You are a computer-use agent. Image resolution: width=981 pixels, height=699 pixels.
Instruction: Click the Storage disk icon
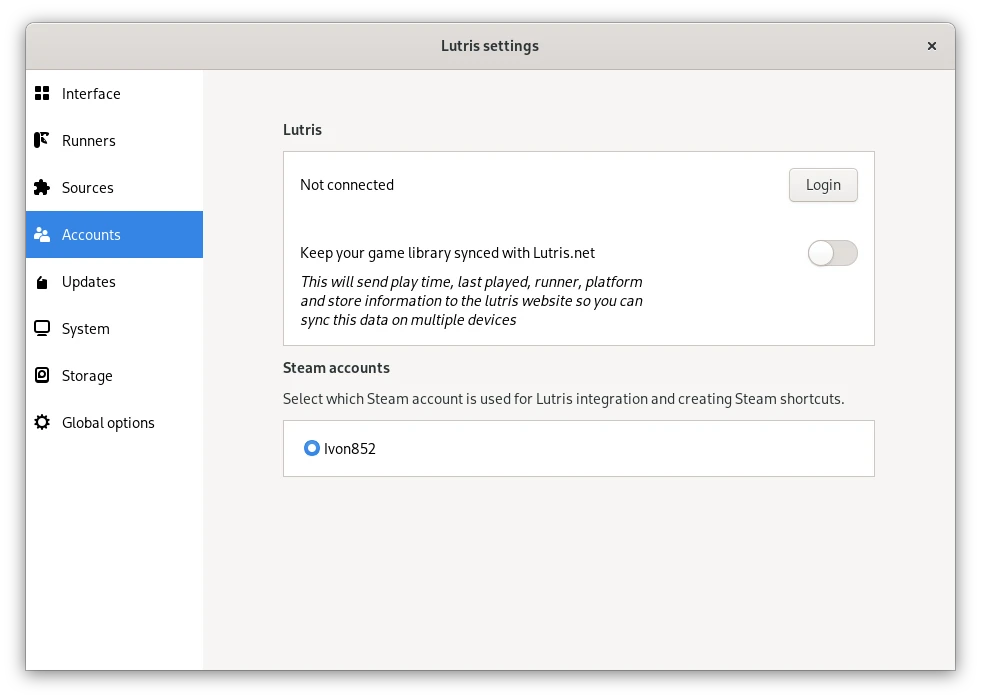(42, 376)
